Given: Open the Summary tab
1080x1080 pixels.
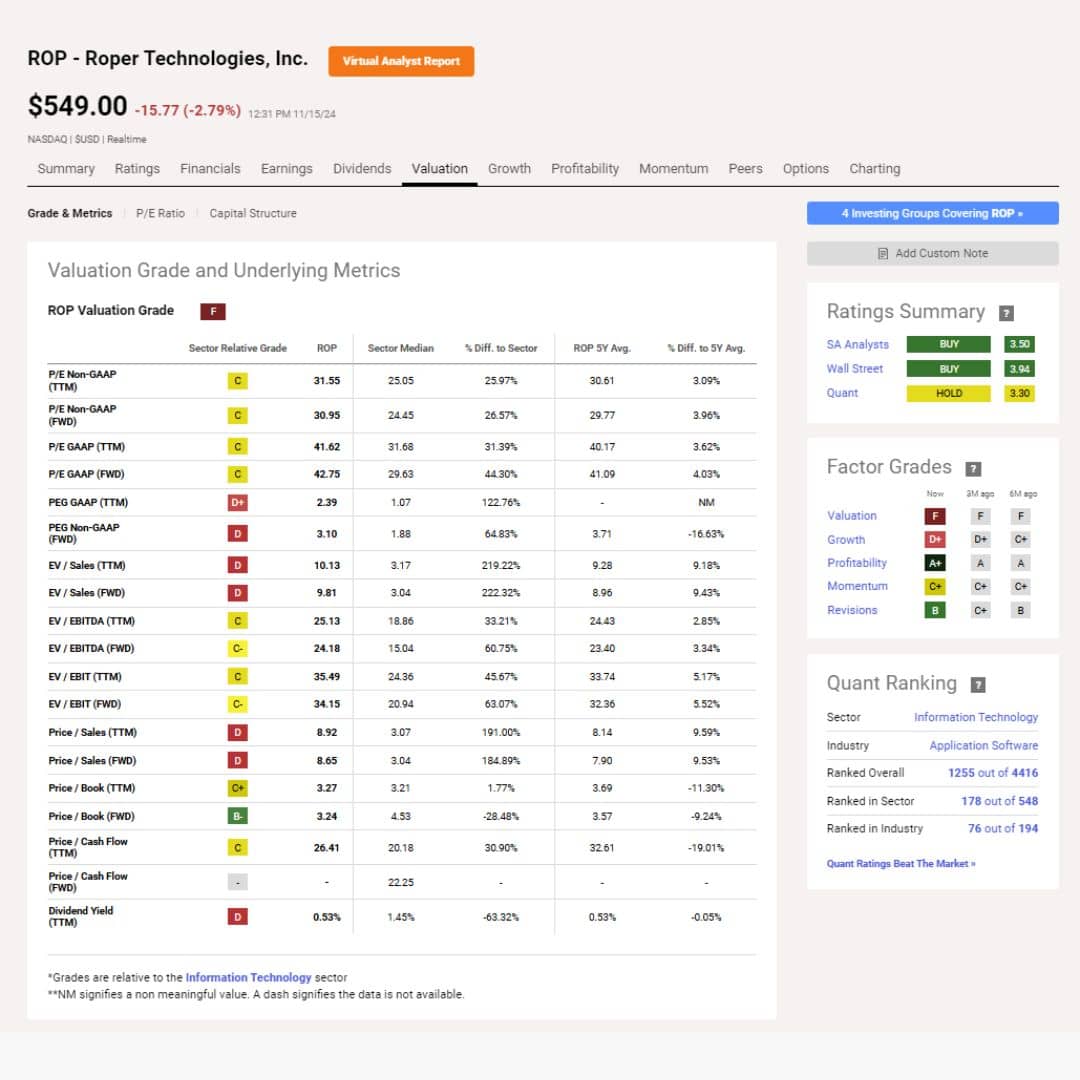Looking at the screenshot, I should pyautogui.click(x=66, y=169).
